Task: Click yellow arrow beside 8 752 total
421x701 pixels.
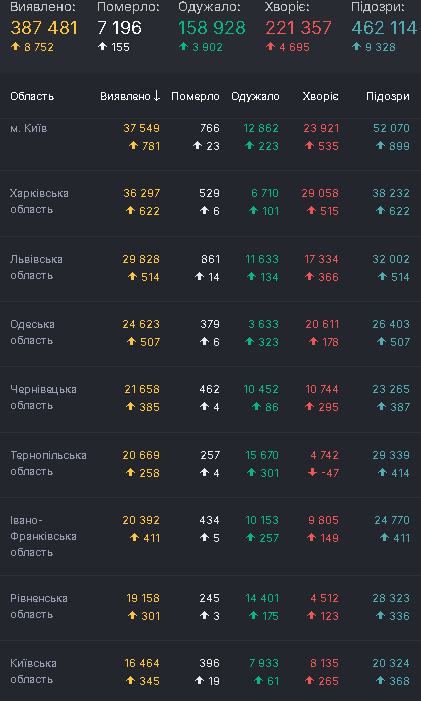Action: (x=16, y=46)
